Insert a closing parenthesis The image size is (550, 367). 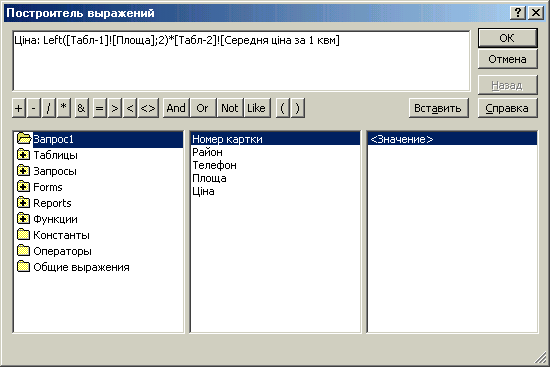click(297, 108)
